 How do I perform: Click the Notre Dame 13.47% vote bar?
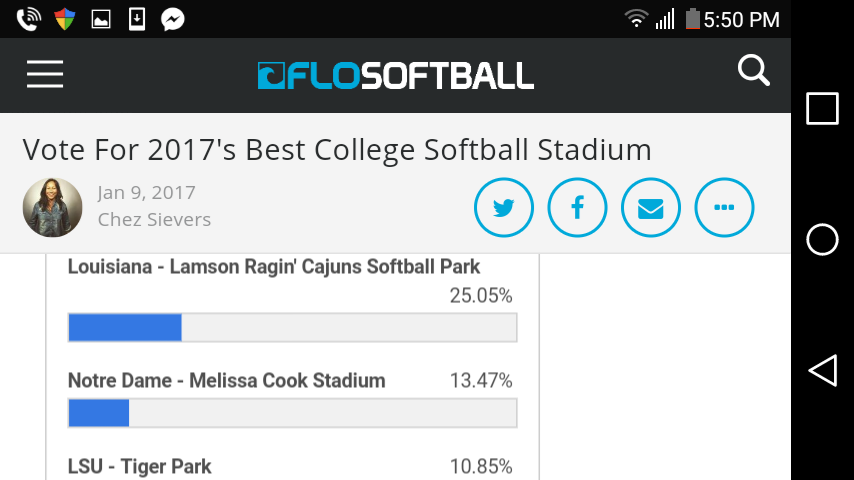click(x=292, y=413)
